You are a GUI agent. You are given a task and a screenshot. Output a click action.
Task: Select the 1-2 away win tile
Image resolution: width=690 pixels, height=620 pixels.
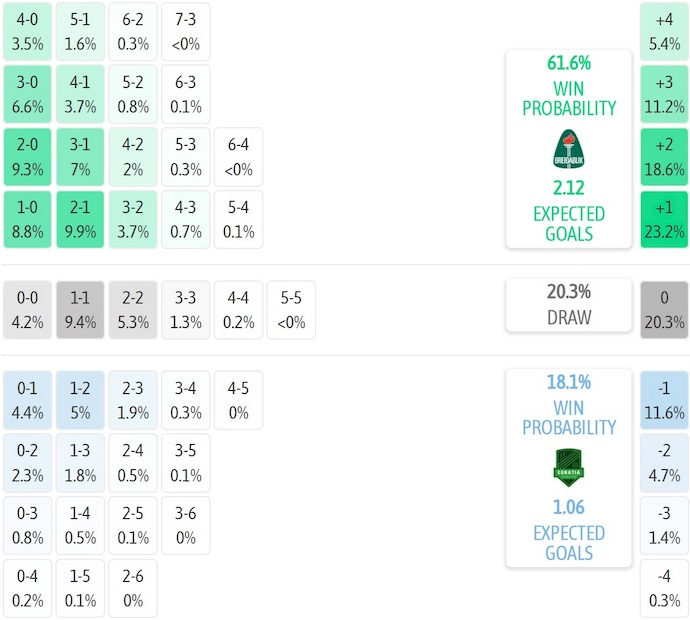click(x=81, y=400)
